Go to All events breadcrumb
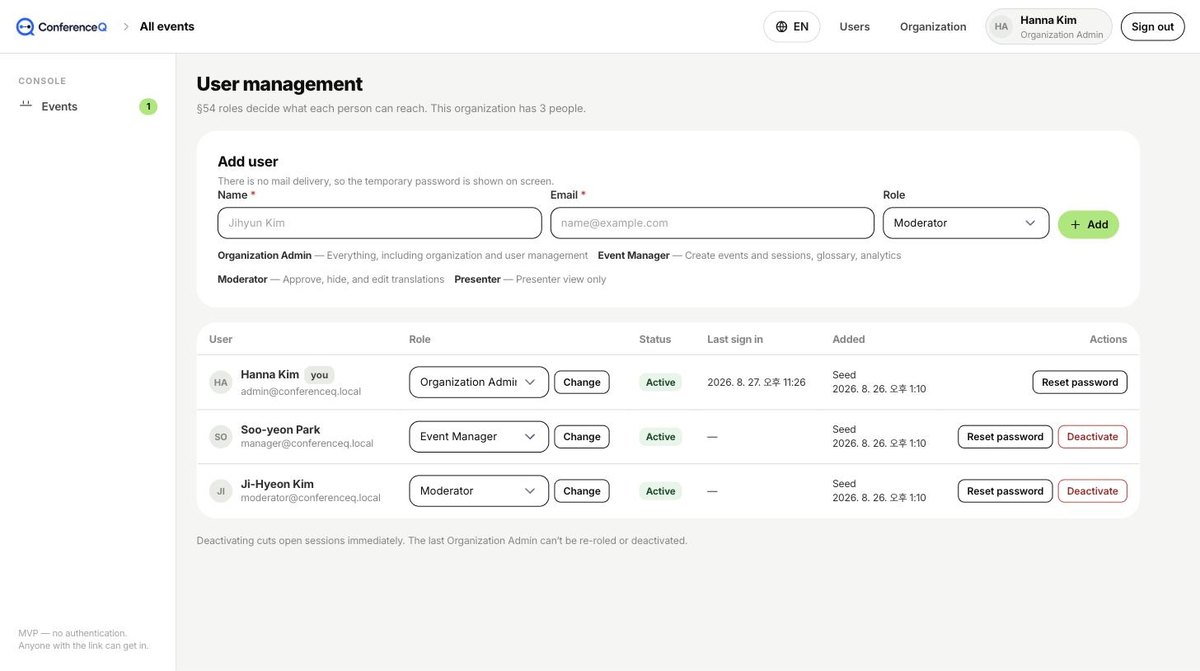 click(x=167, y=27)
